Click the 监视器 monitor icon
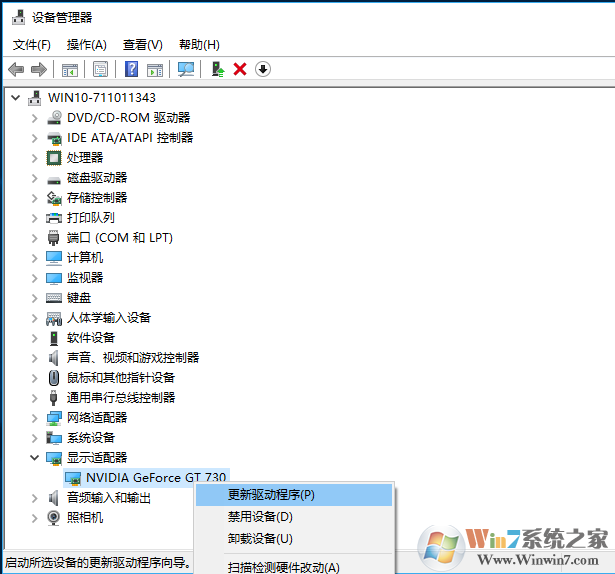 [x=54, y=278]
